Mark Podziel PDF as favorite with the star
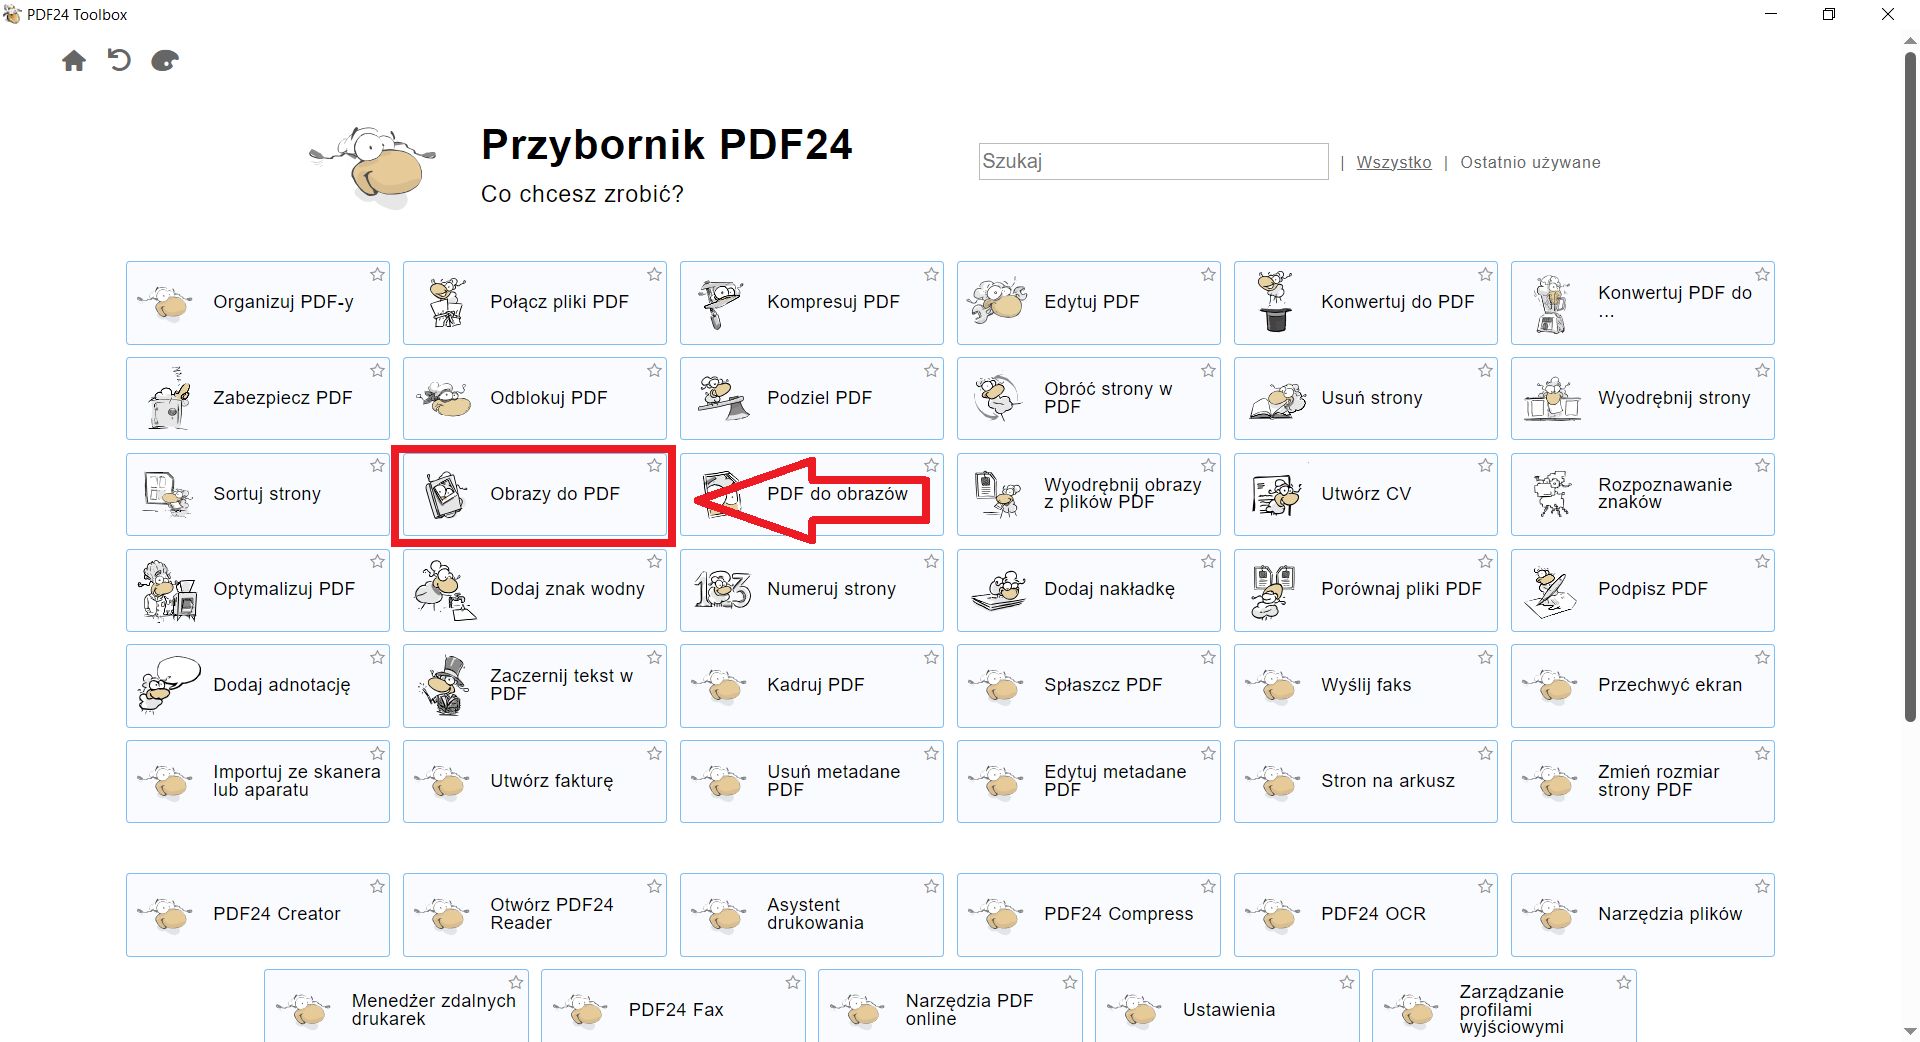Image resolution: width=1920 pixels, height=1042 pixels. click(x=931, y=370)
